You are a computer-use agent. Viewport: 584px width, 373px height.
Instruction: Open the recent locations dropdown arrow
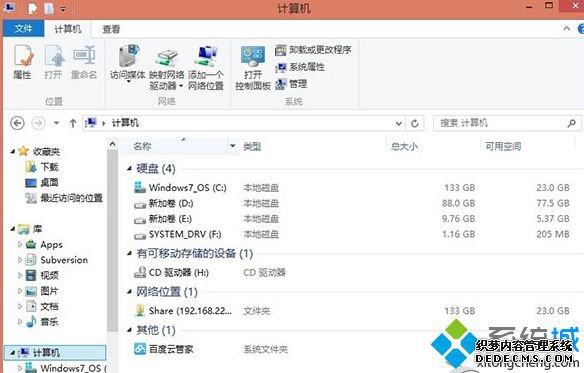(x=56, y=123)
